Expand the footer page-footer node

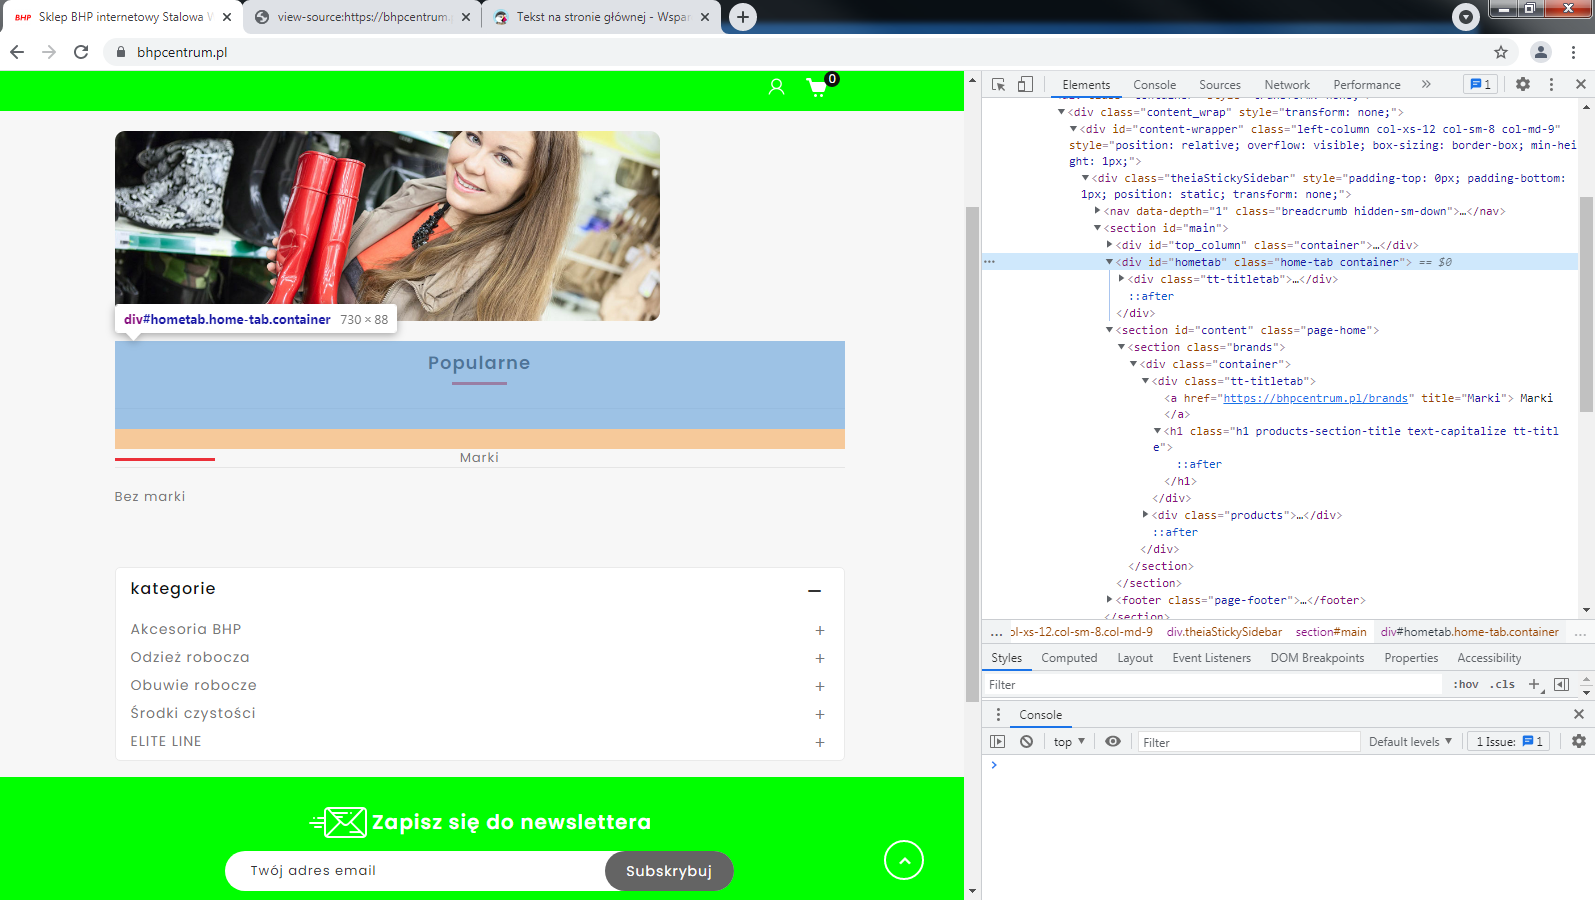tap(1109, 600)
